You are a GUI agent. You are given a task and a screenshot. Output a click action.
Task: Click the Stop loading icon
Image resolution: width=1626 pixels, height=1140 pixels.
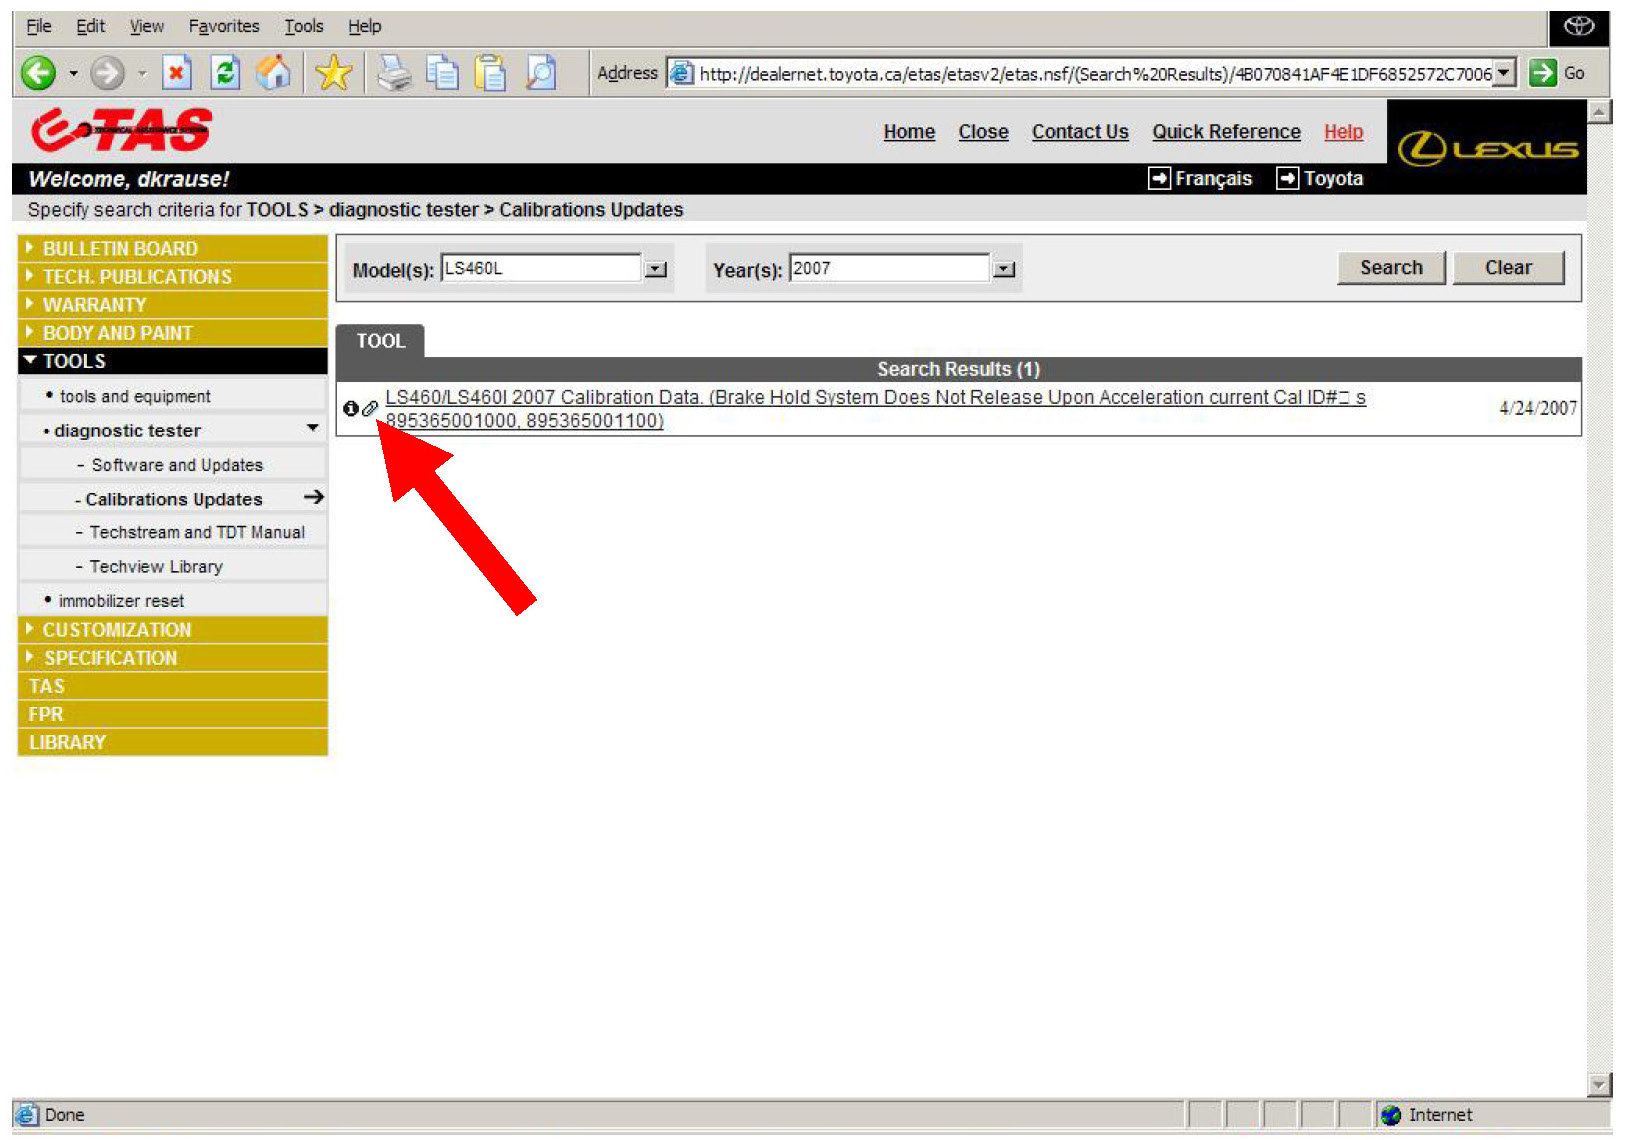click(x=176, y=73)
